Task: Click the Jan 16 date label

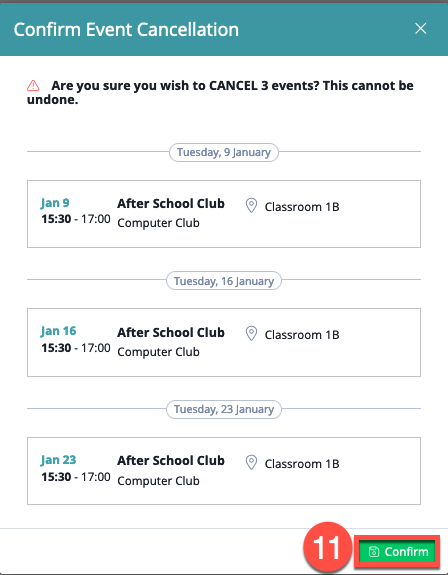Action: tap(58, 331)
